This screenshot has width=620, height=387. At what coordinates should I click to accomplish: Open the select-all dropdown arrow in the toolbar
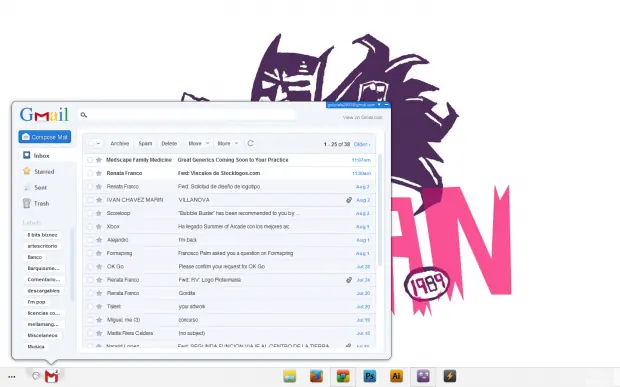coord(98,143)
